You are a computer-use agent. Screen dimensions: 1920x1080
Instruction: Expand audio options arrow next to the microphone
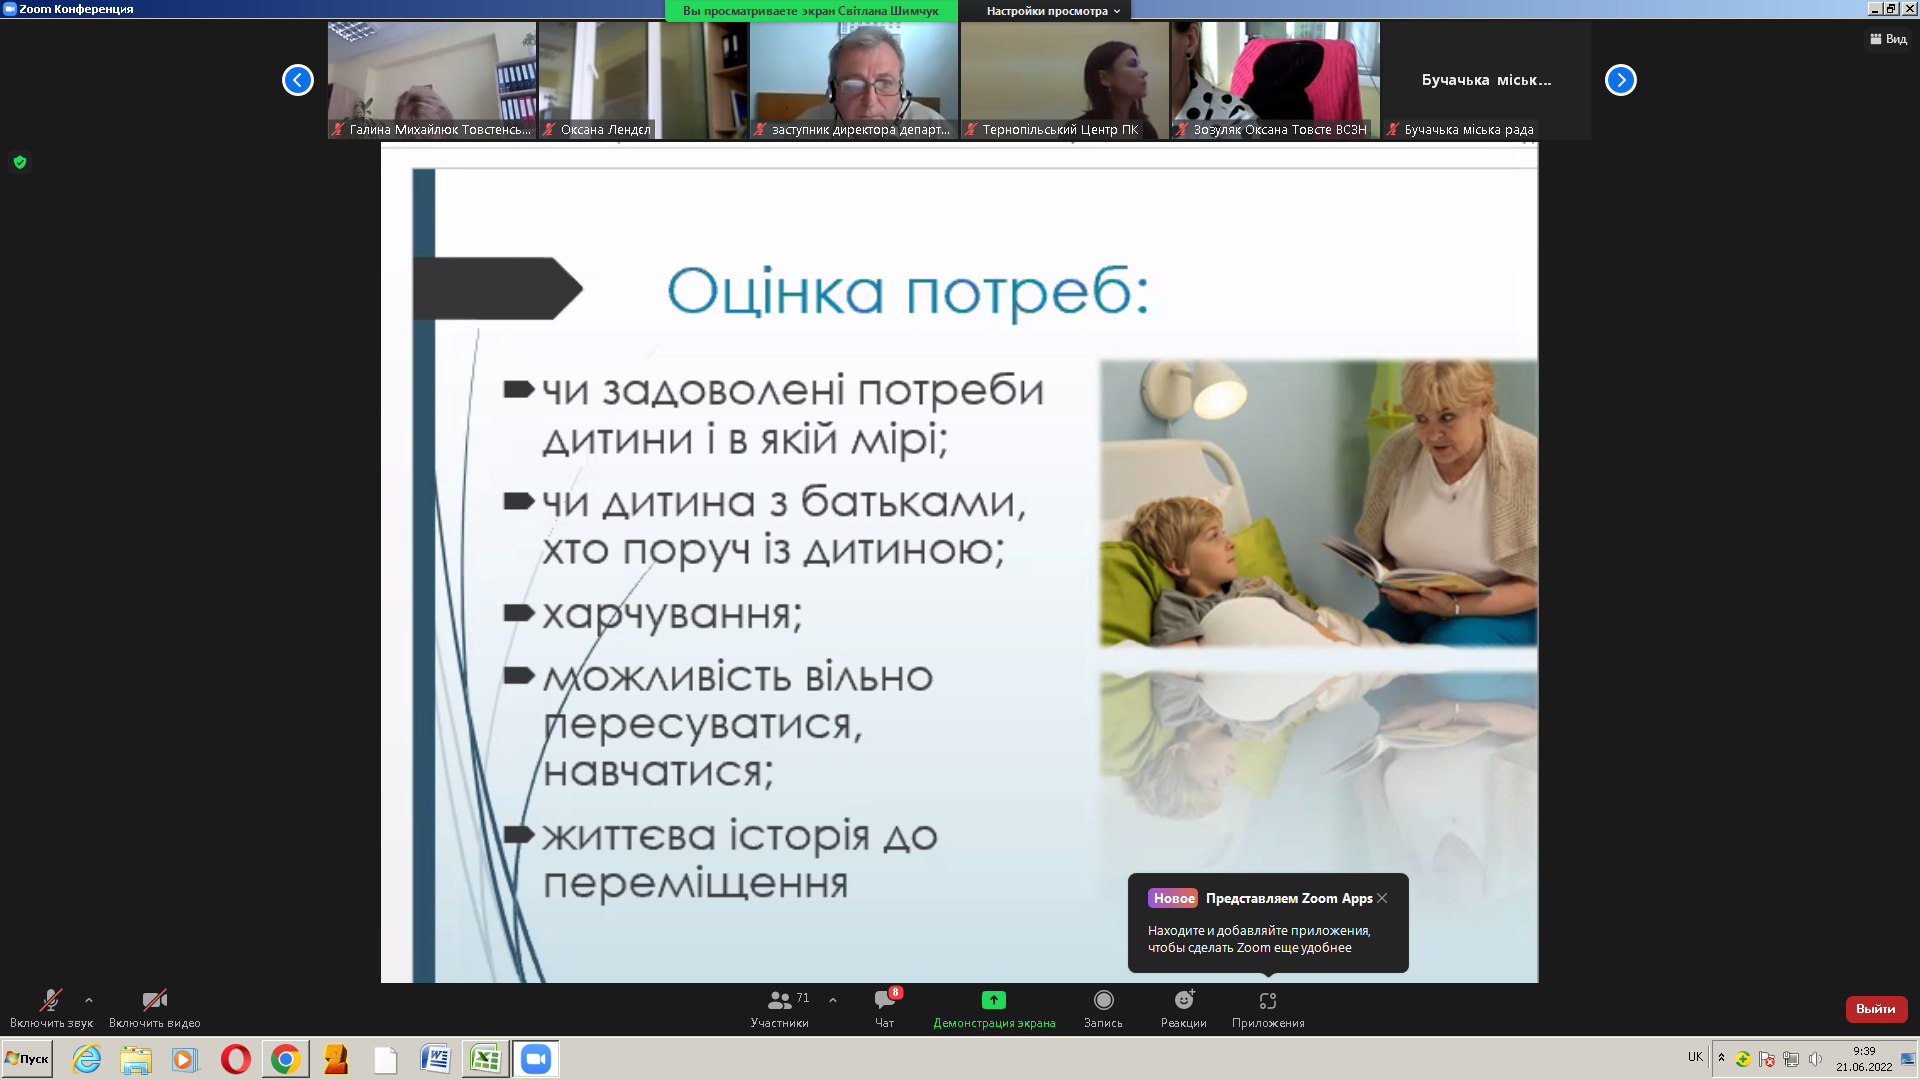tap(89, 1000)
